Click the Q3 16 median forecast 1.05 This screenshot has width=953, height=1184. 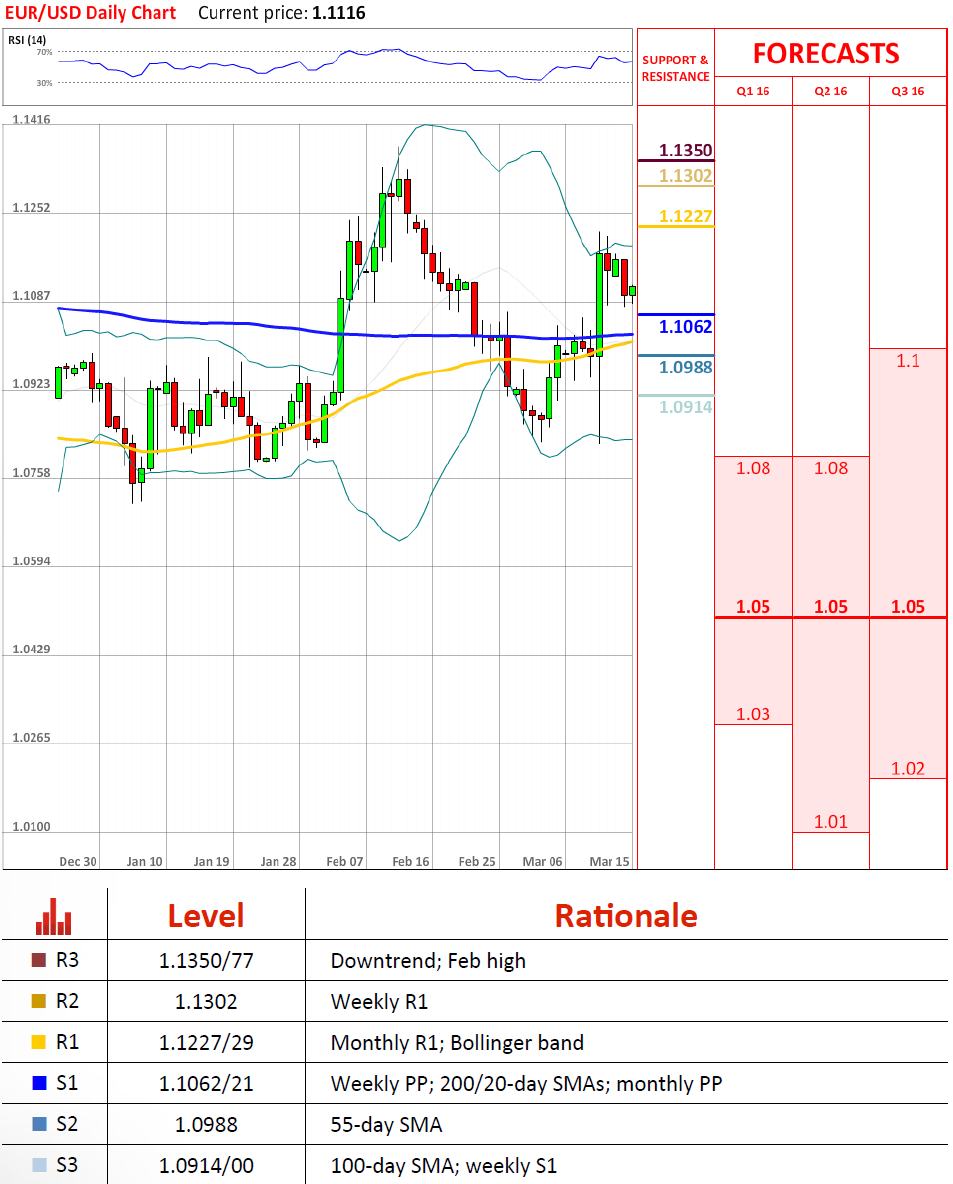[x=908, y=607]
